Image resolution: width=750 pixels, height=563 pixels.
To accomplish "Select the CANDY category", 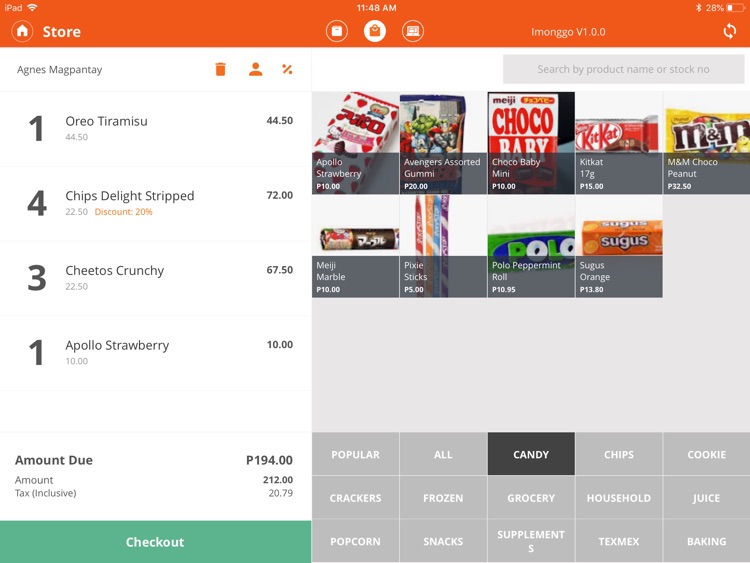I will tap(531, 454).
